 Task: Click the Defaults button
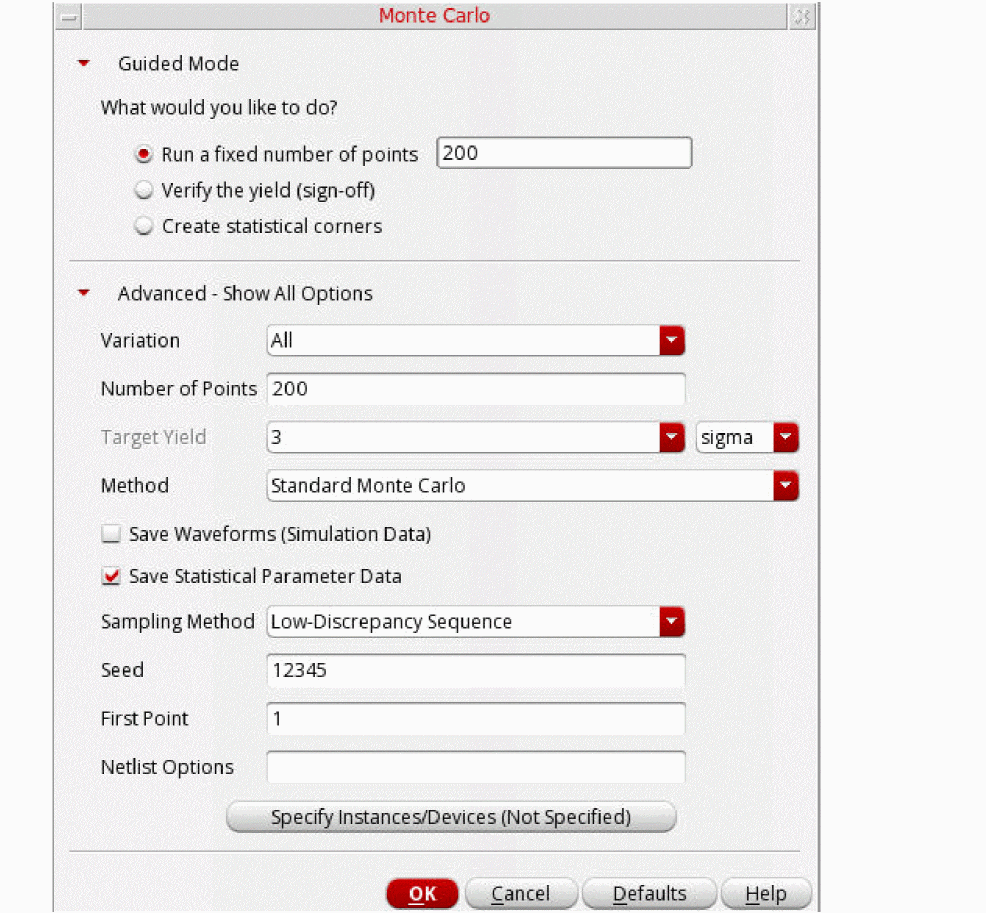point(649,894)
